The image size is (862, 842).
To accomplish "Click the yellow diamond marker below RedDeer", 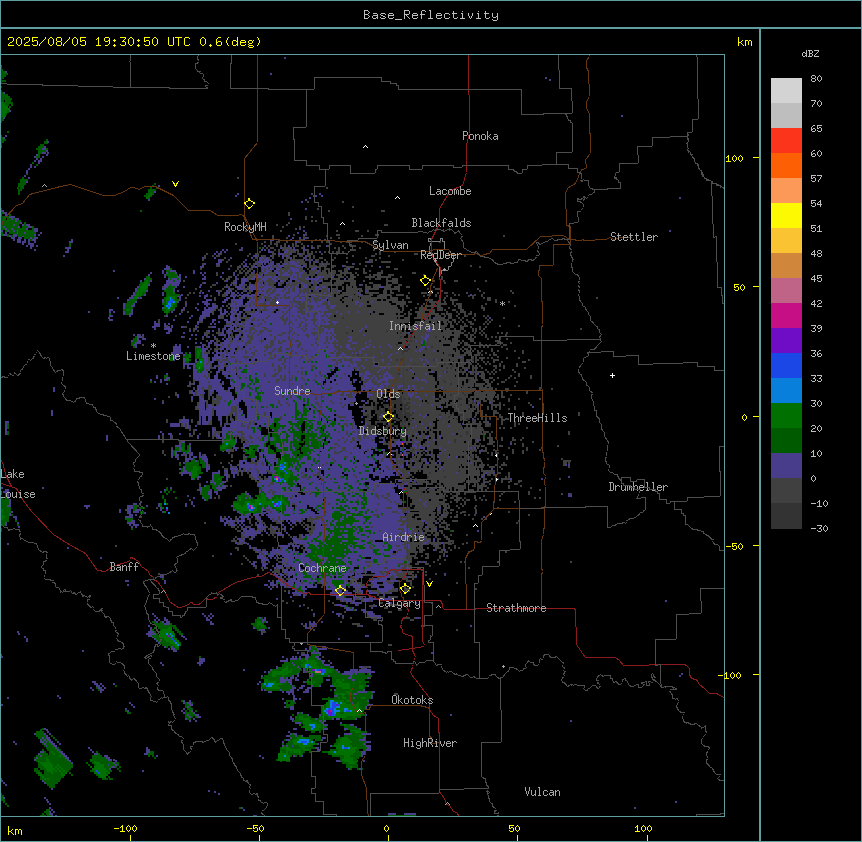I will (425, 281).
